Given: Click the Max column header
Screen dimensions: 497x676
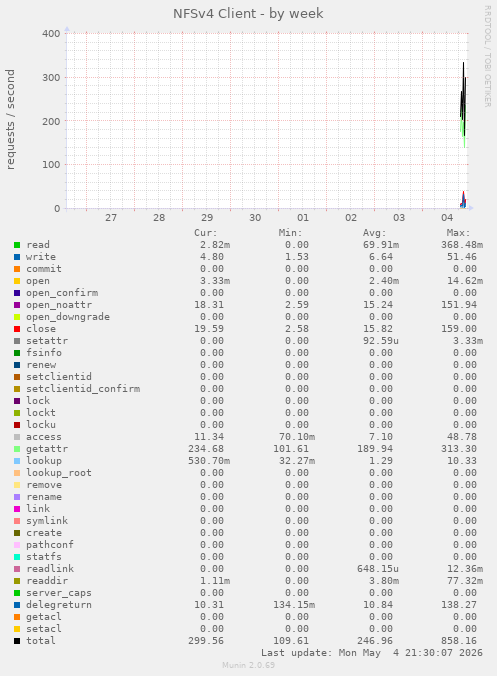Looking at the screenshot, I should (458, 233).
